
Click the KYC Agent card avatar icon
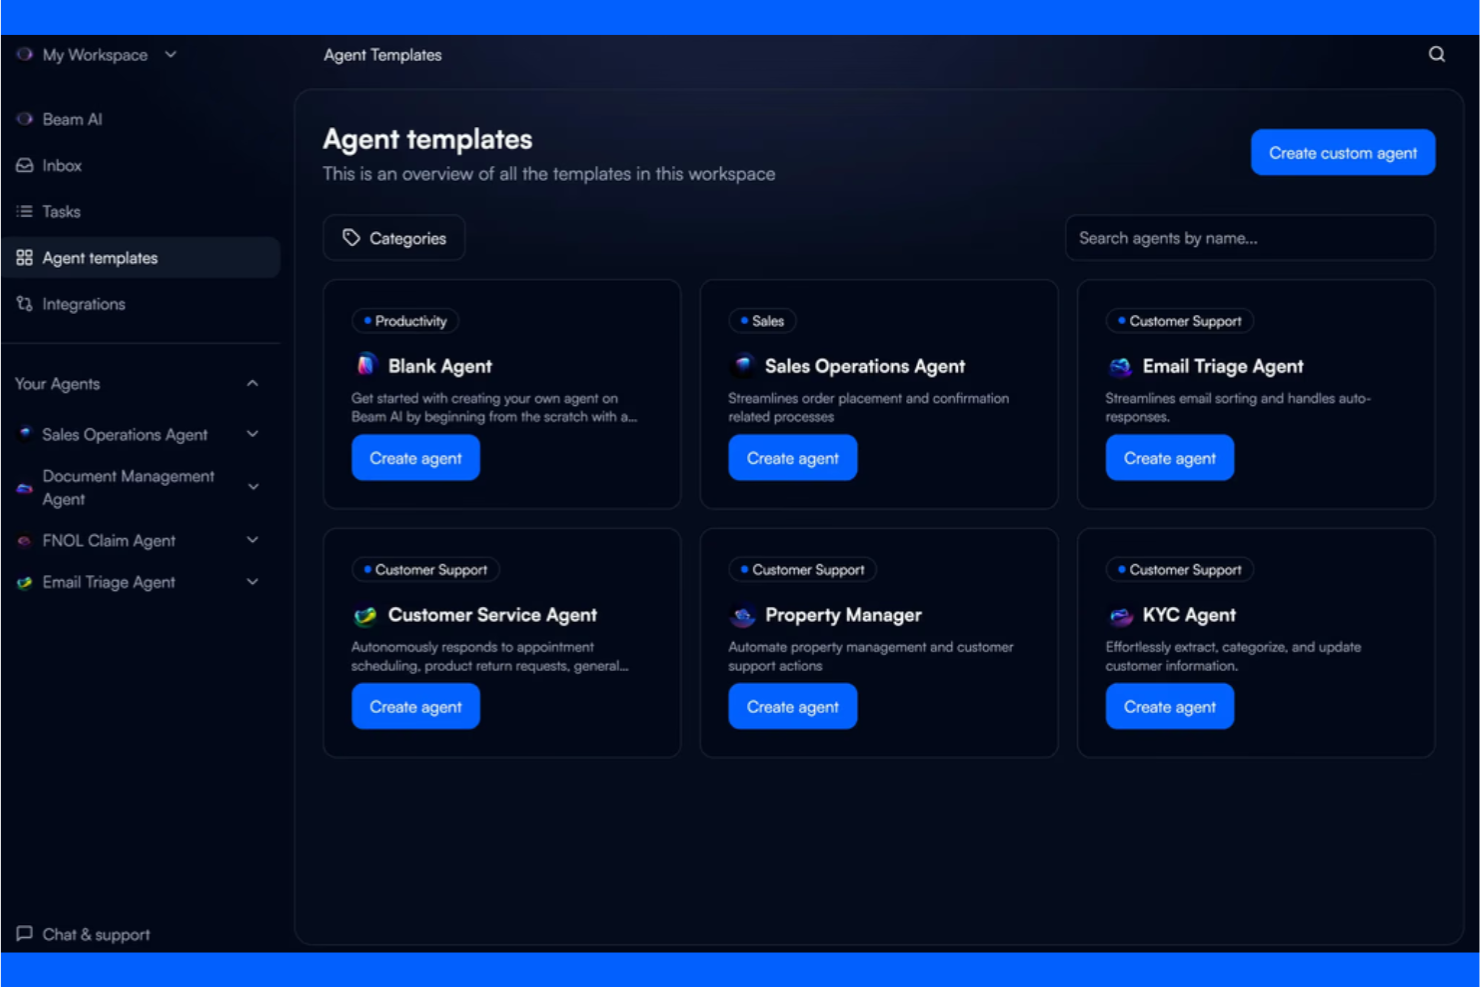[x=1120, y=615]
